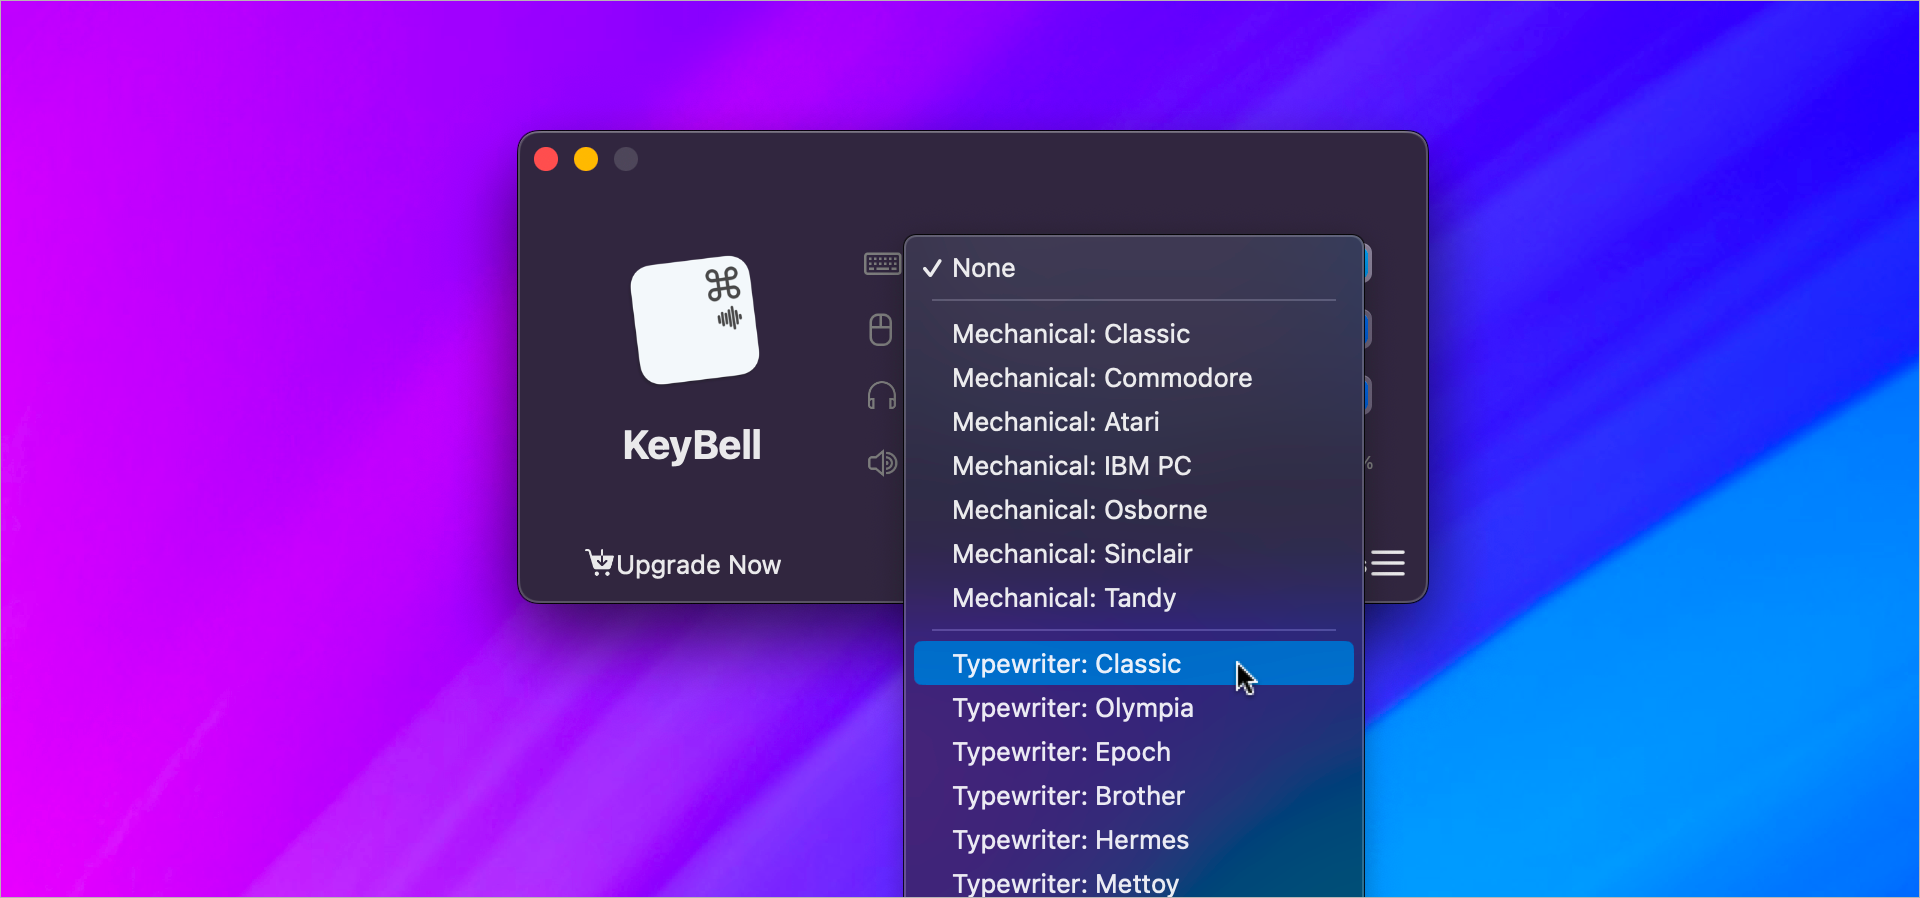The height and width of the screenshot is (898, 1920).
Task: Click the headphones output icon
Action: [x=882, y=396]
